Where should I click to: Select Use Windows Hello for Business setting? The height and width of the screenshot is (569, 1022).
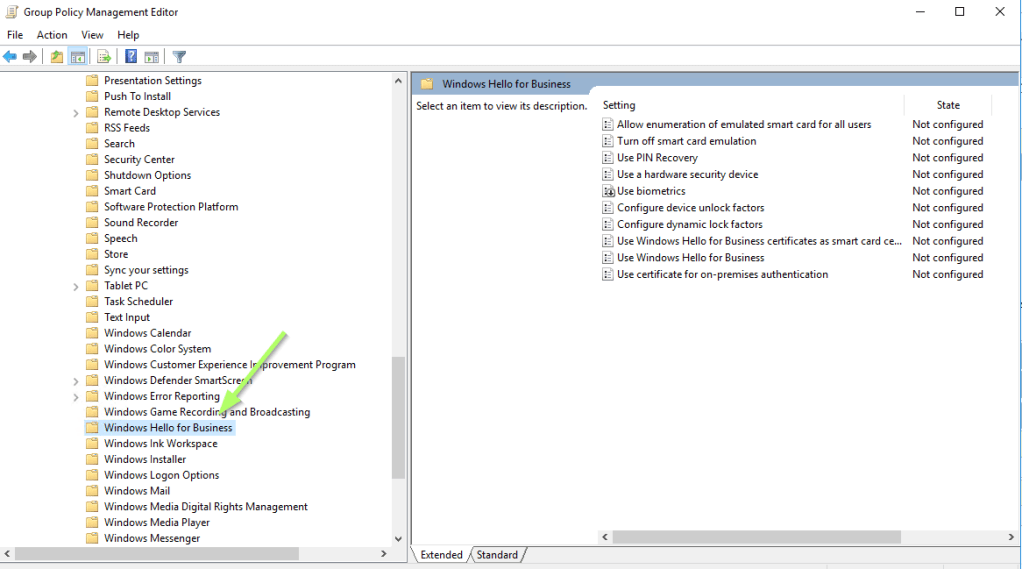(x=690, y=258)
